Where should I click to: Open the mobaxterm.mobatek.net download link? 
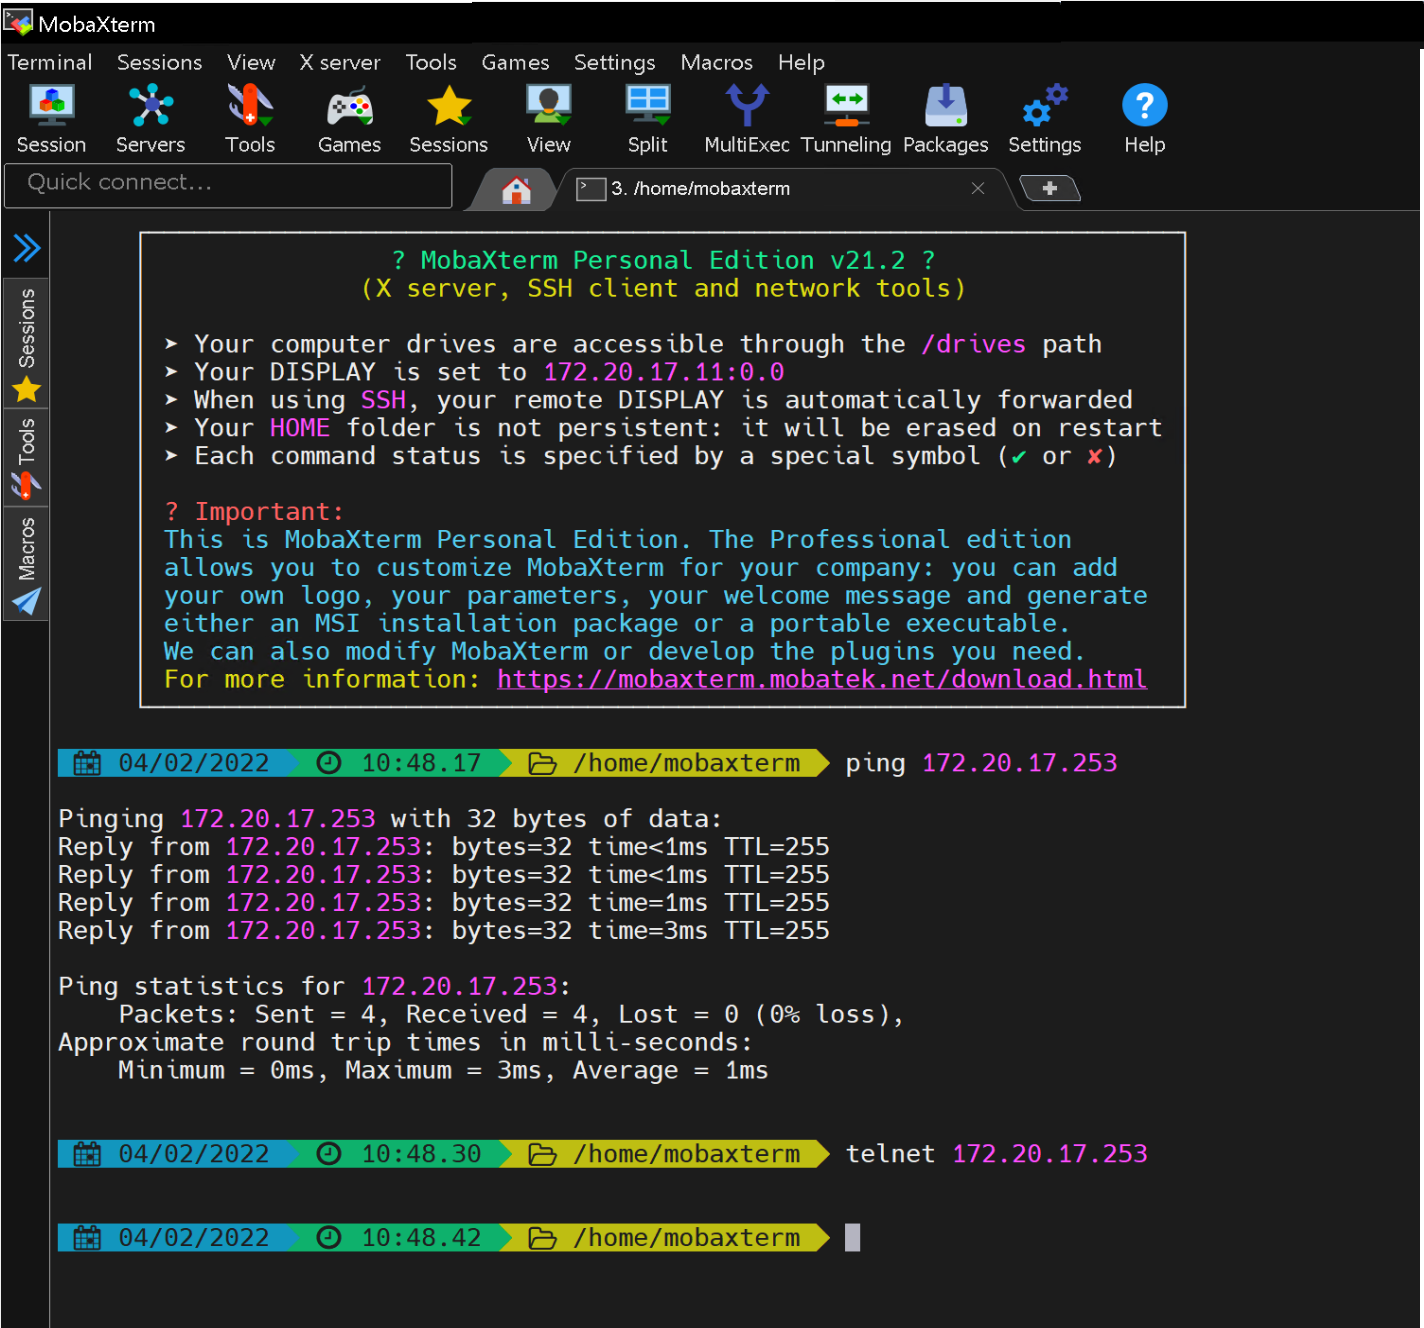point(821,680)
